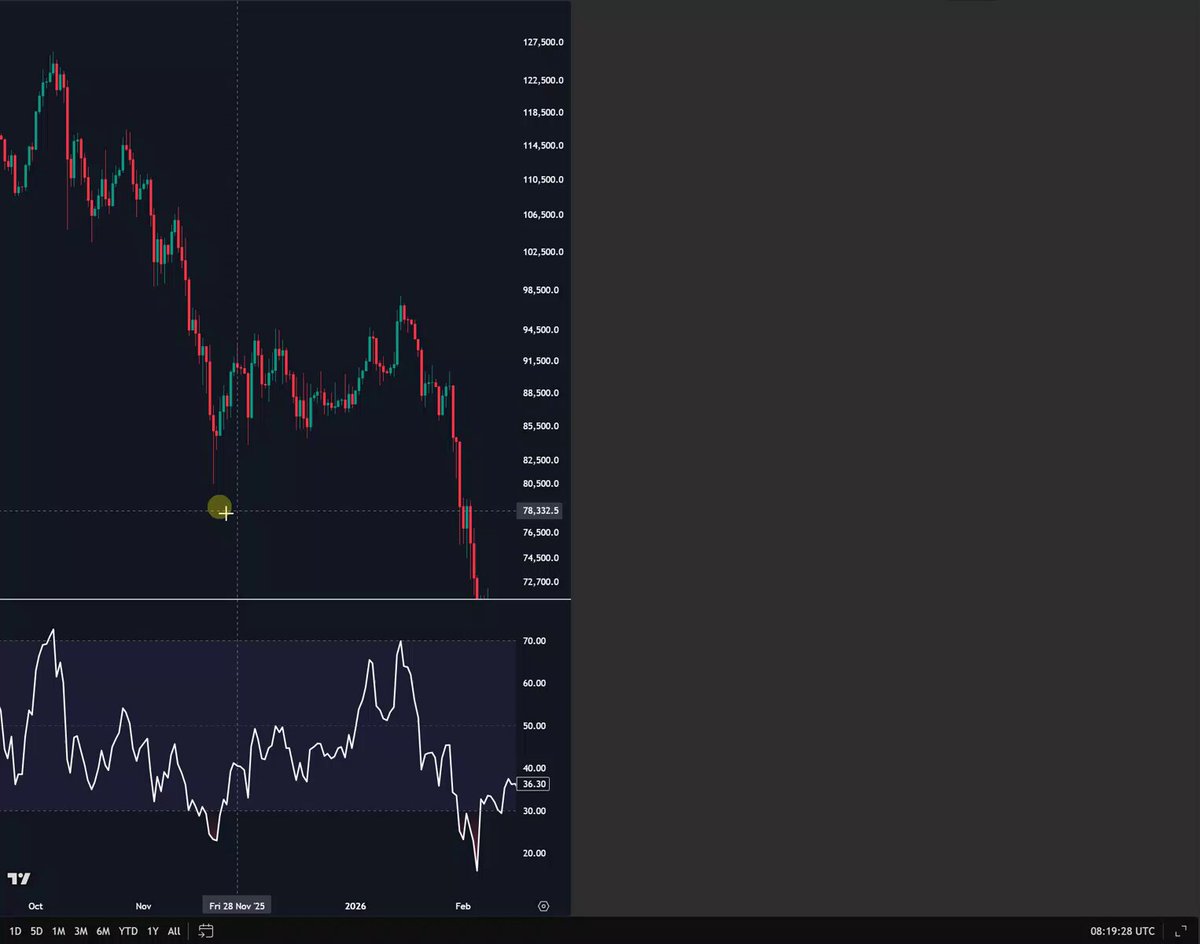Toggle fullscreen mode icon

pos(1180,931)
